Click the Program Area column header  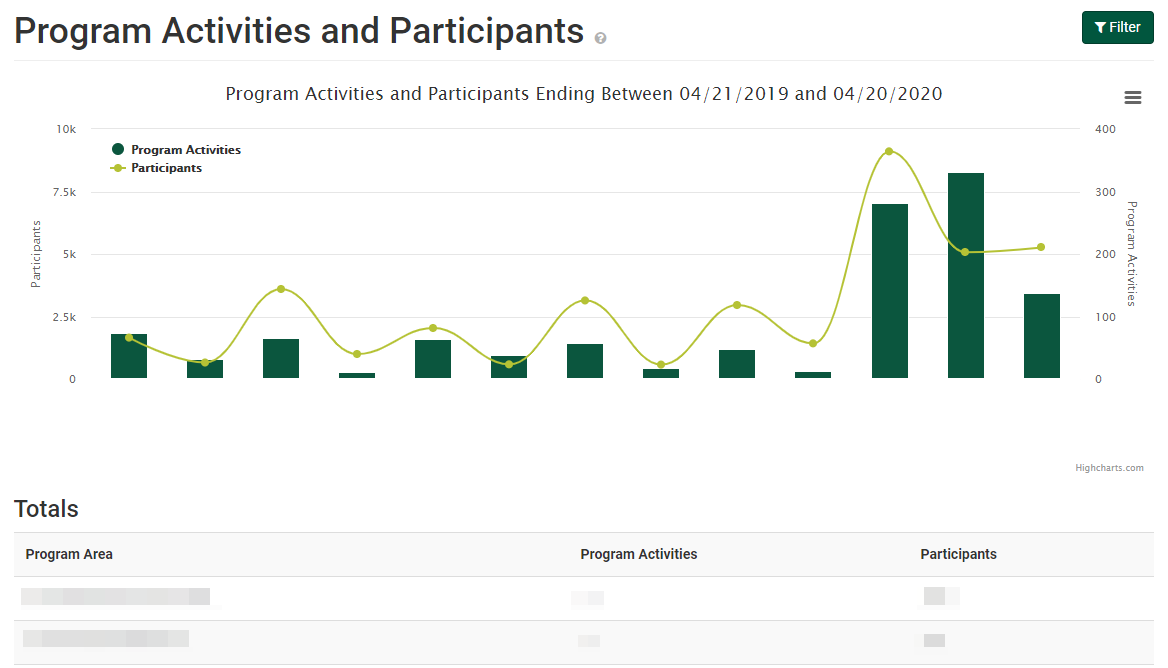(x=69, y=554)
